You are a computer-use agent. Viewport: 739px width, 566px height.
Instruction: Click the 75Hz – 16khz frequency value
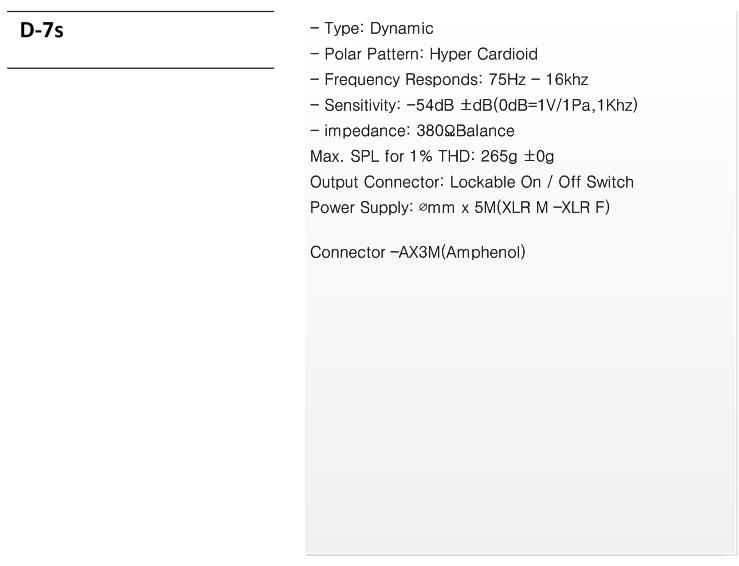click(x=538, y=80)
